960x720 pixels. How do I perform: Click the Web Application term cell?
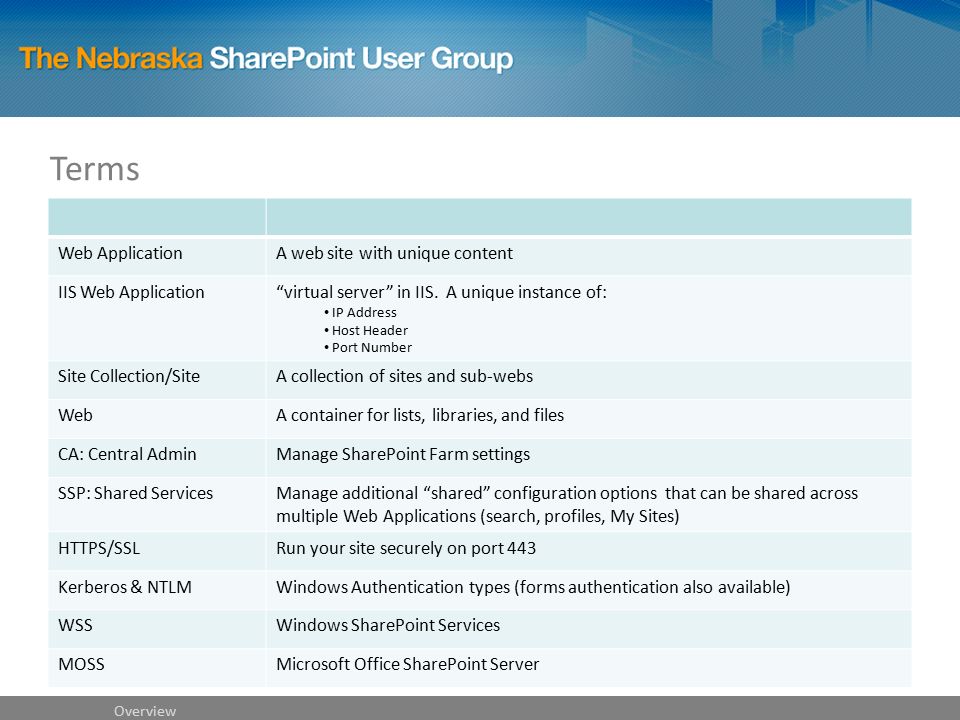coord(157,256)
